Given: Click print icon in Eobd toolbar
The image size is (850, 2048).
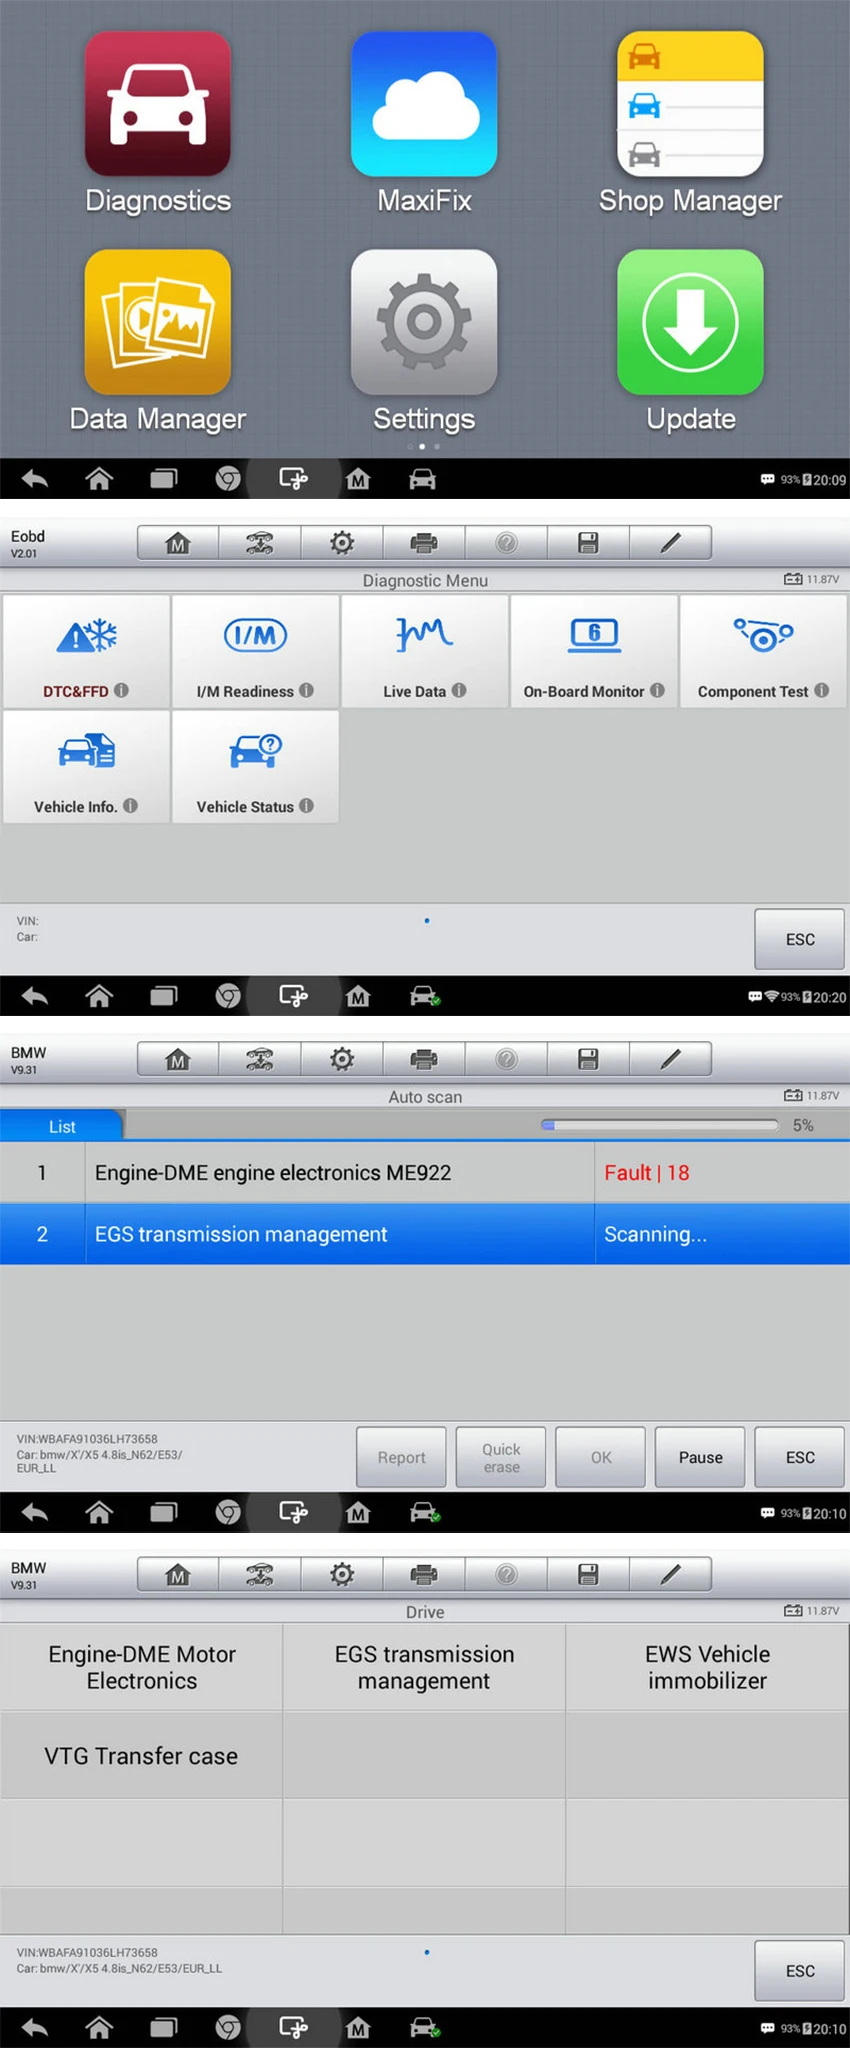Looking at the screenshot, I should point(424,543).
